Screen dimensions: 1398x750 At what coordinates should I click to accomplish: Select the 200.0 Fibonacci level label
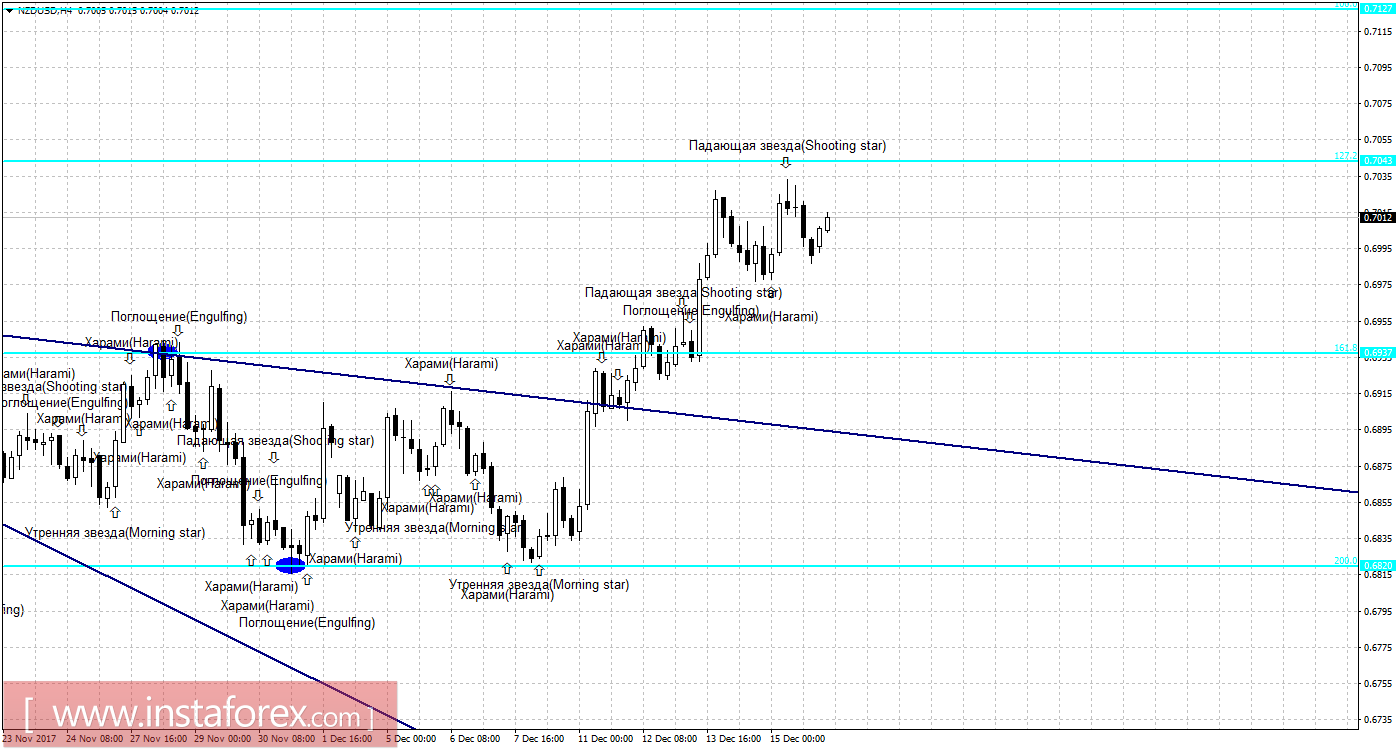1345,561
